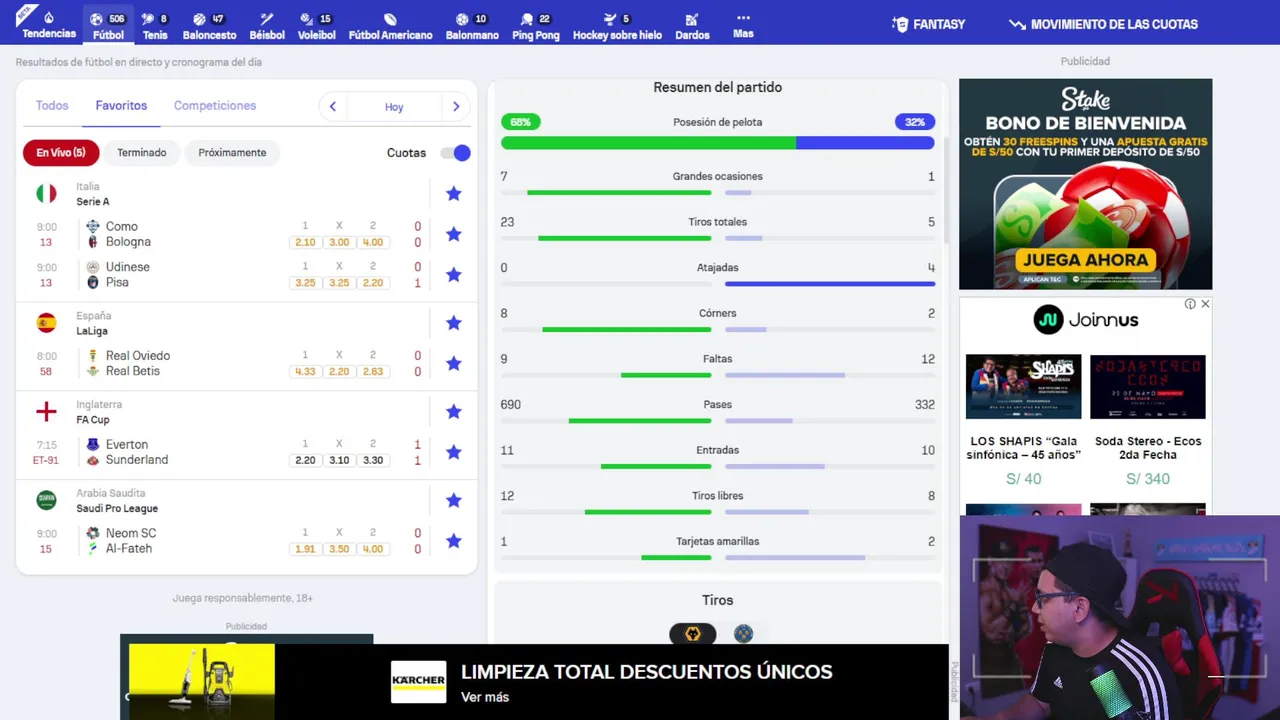Open the Tendencias section
Image resolution: width=1280 pixels, height=720 pixels.
tap(49, 25)
